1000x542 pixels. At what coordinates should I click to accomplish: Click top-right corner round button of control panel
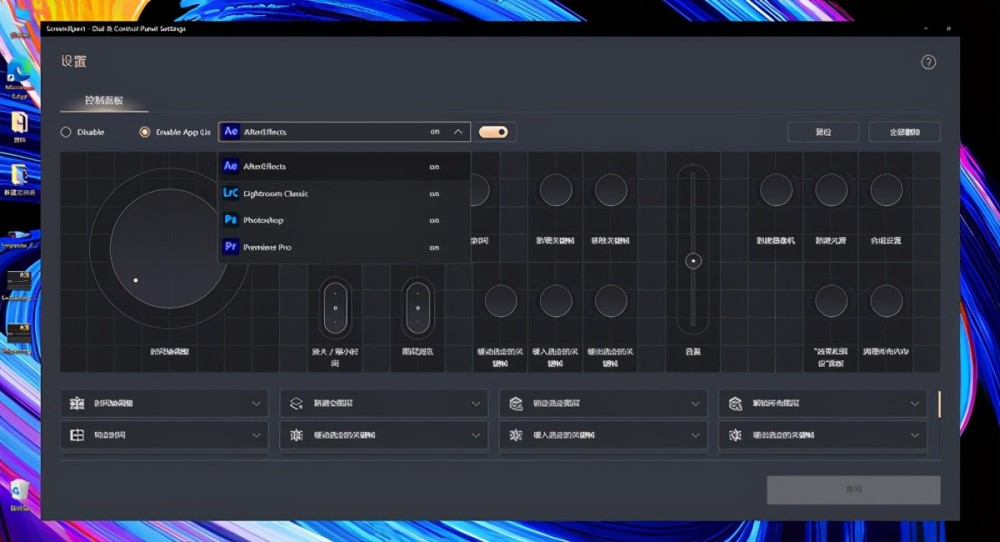point(886,190)
